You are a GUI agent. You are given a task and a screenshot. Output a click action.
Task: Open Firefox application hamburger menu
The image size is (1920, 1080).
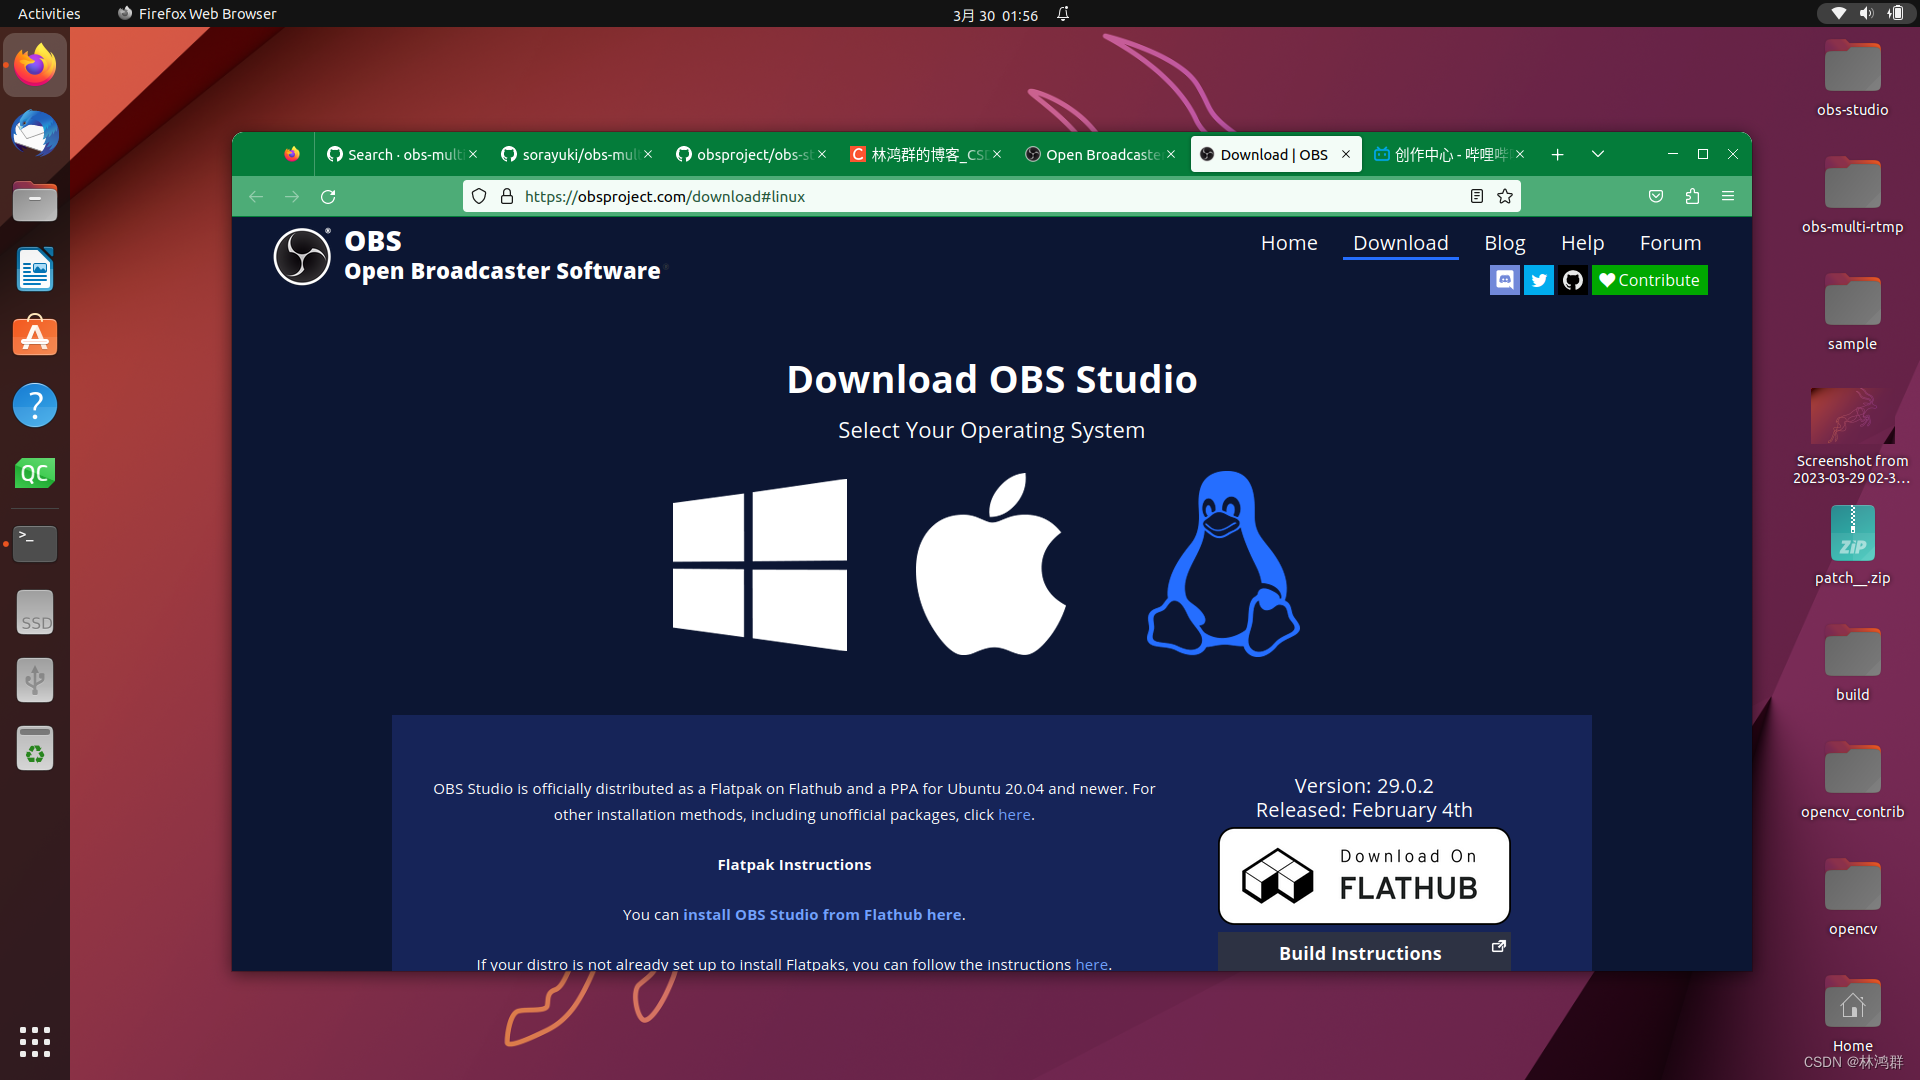coord(1728,197)
